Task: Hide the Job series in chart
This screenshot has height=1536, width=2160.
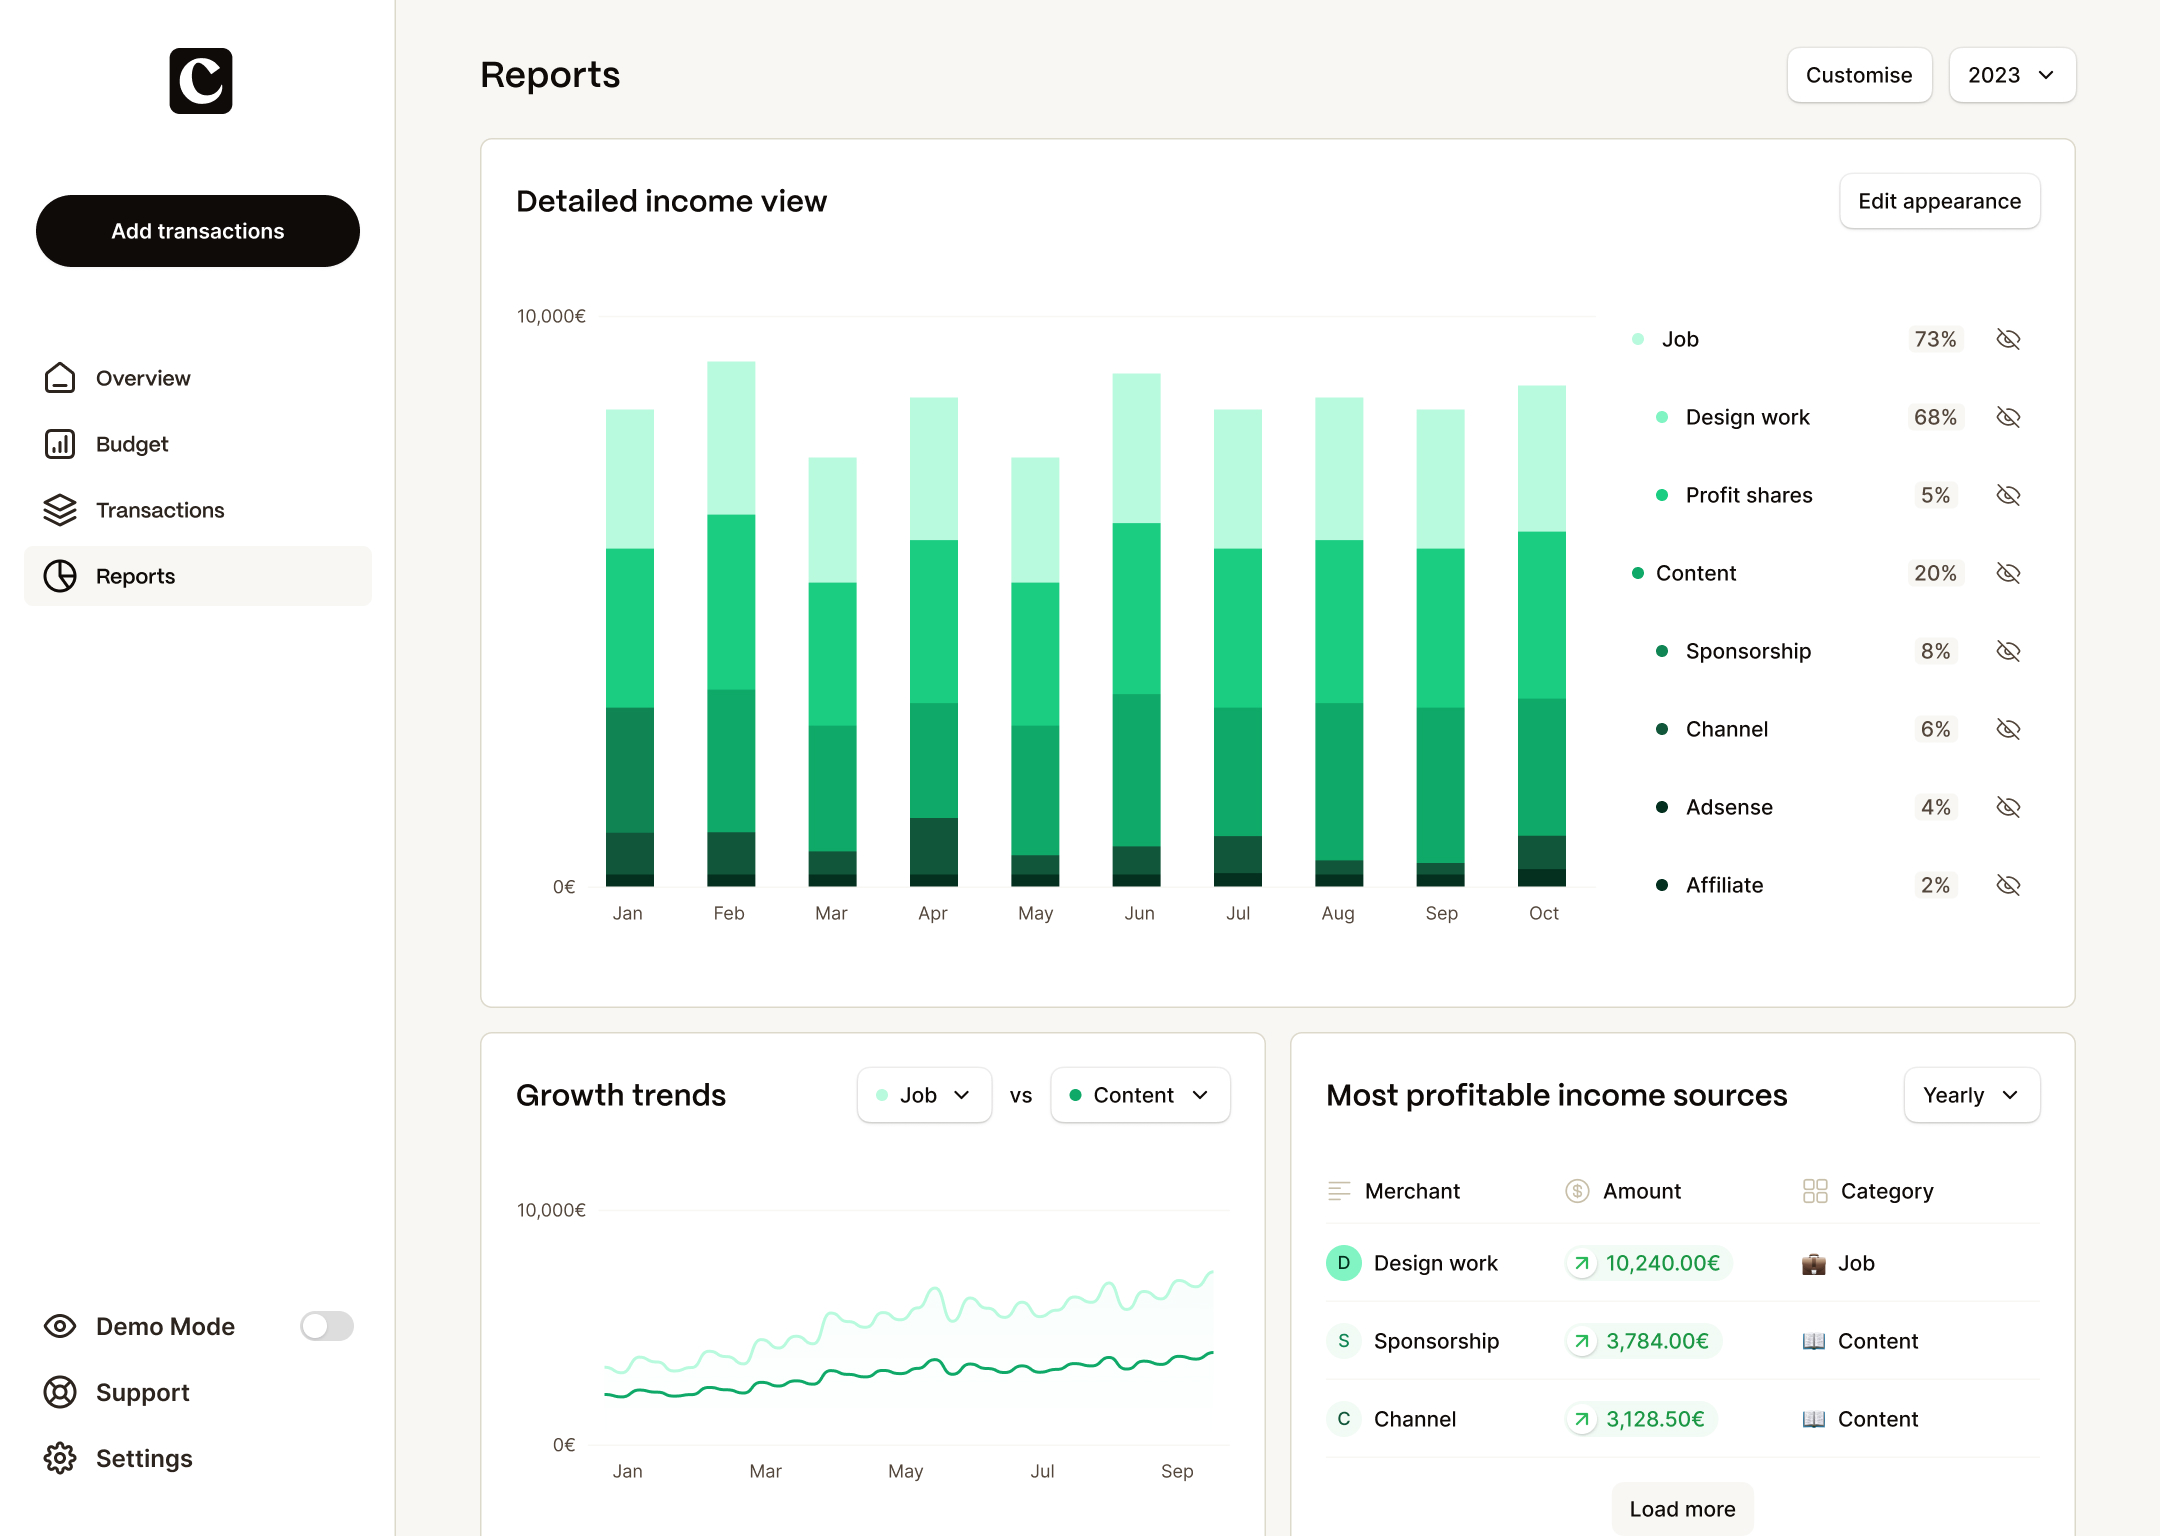Action: tap(2008, 339)
